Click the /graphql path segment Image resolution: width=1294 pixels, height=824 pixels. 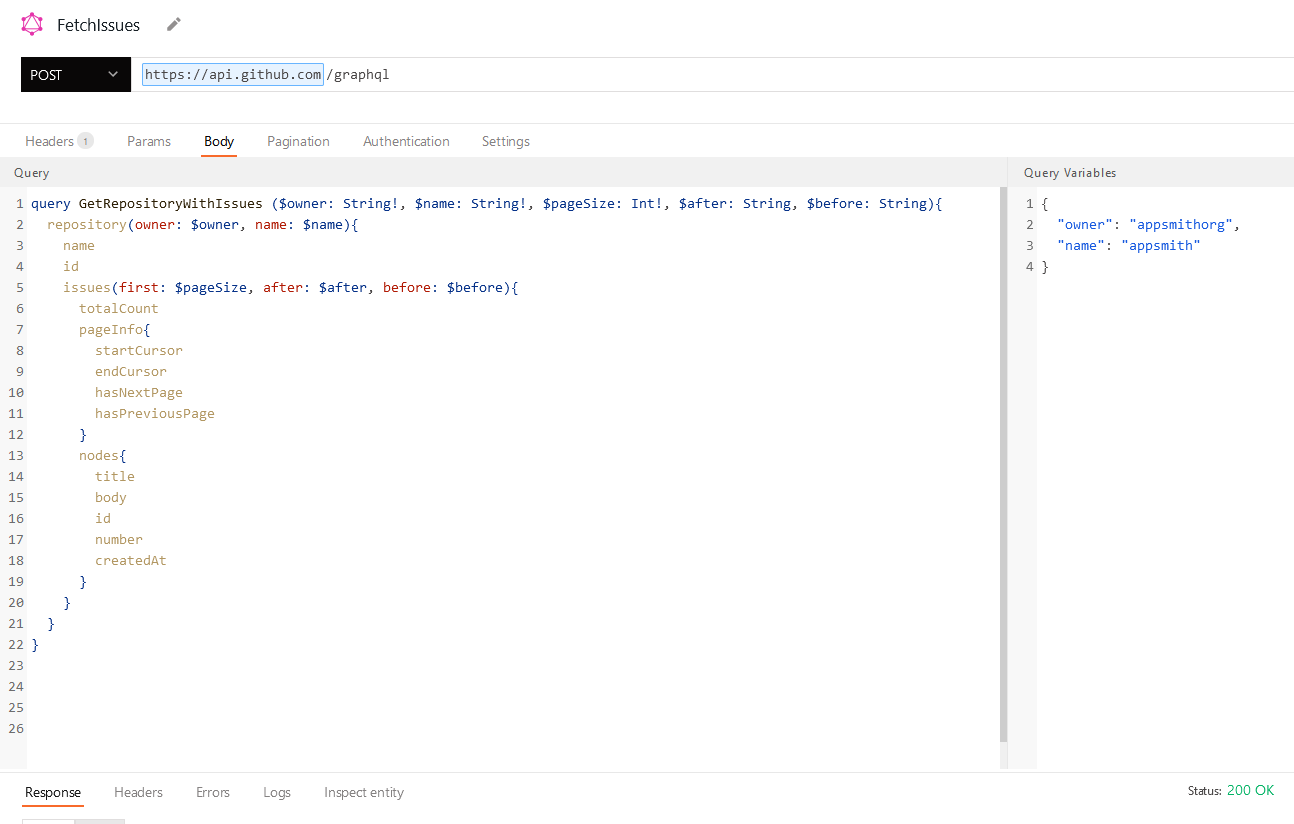tap(359, 74)
